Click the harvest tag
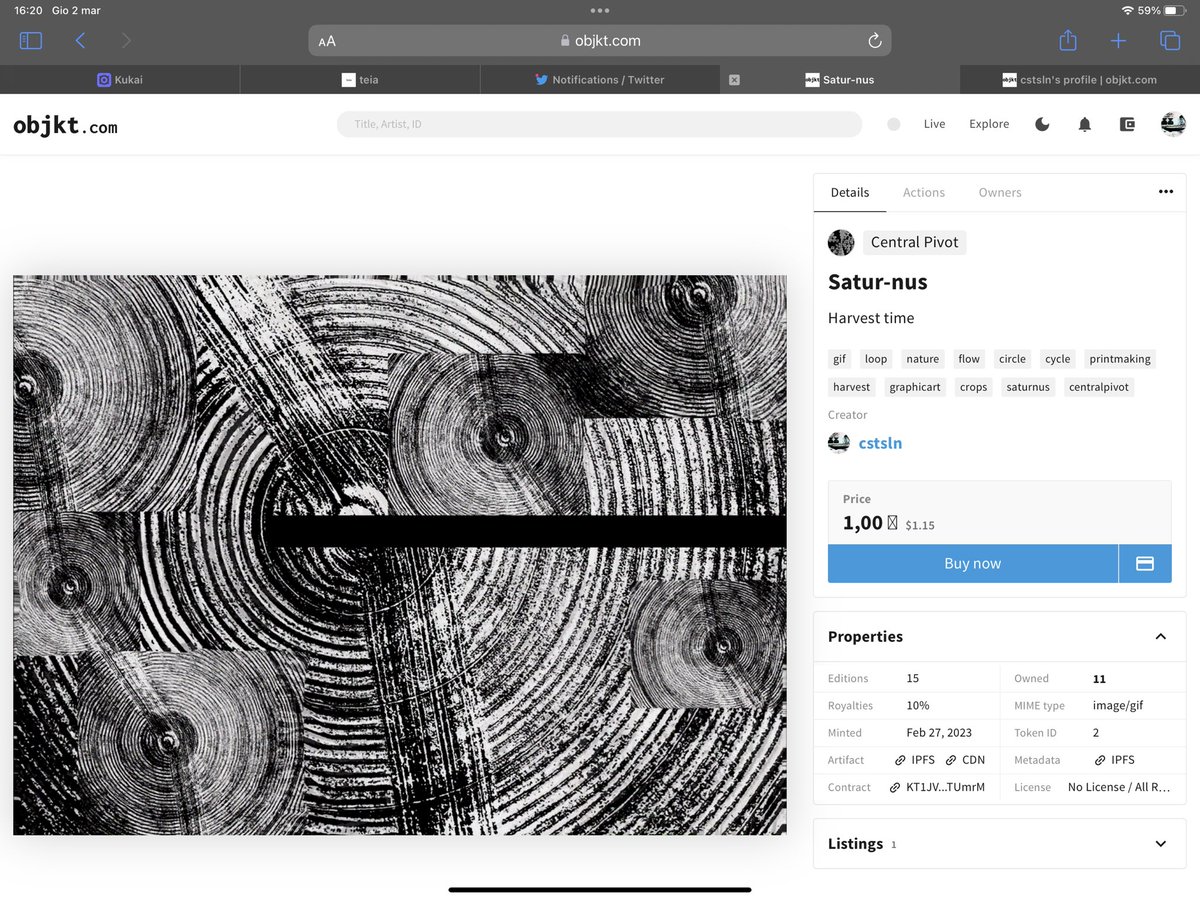 click(x=852, y=387)
